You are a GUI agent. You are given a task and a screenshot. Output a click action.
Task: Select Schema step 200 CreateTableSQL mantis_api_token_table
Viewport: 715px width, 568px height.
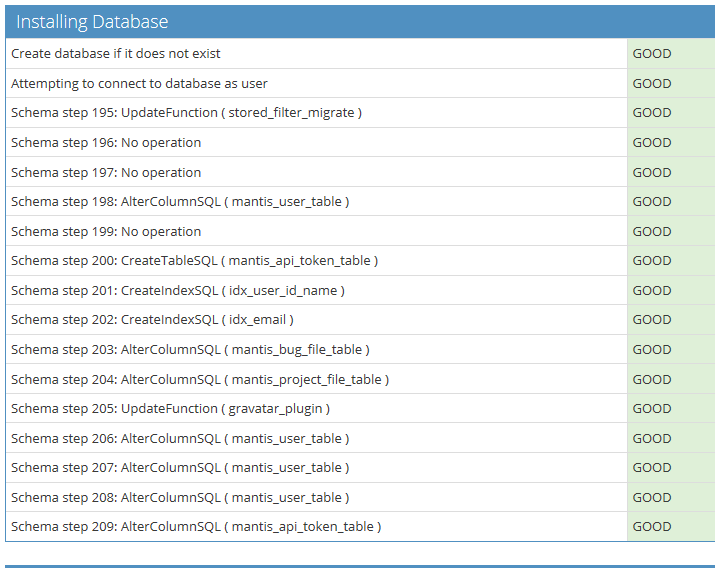click(194, 261)
